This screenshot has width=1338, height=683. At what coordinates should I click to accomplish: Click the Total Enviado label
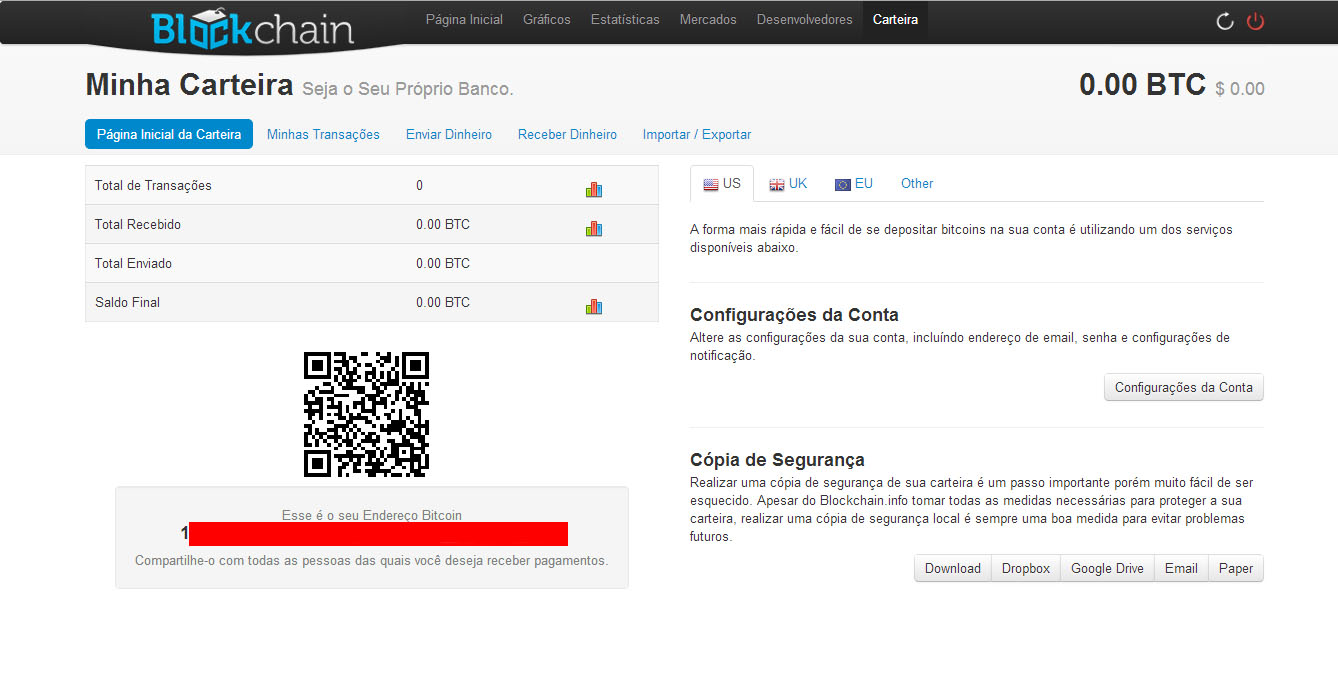pyautogui.click(x=133, y=263)
